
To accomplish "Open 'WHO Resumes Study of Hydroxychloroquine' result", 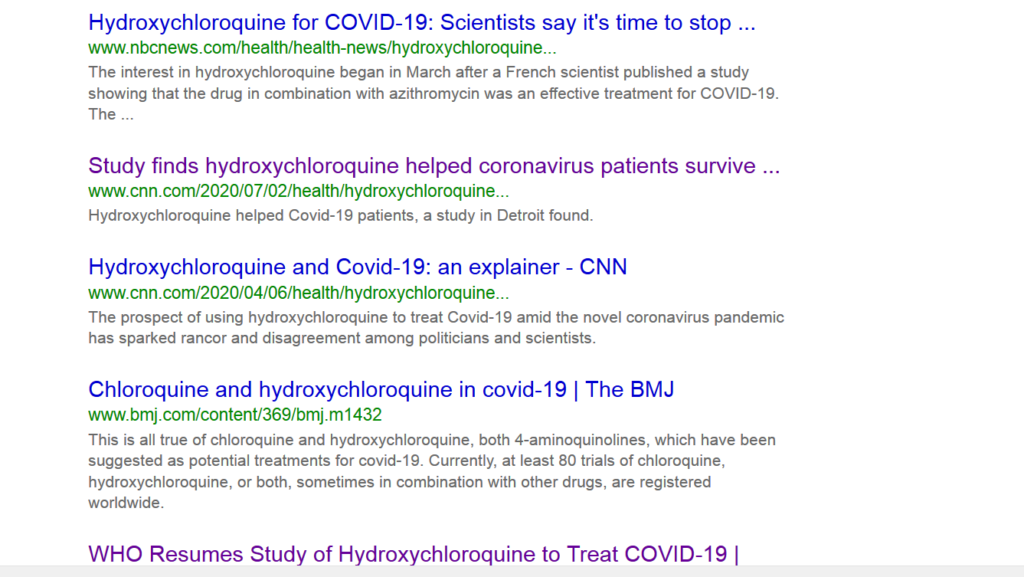I will point(413,554).
